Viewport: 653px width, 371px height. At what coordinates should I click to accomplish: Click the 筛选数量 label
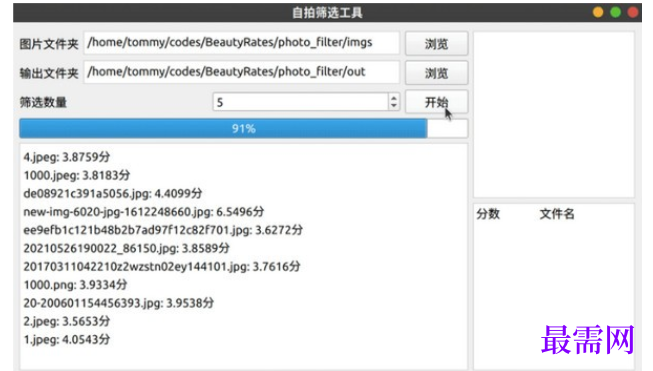[x=43, y=102]
